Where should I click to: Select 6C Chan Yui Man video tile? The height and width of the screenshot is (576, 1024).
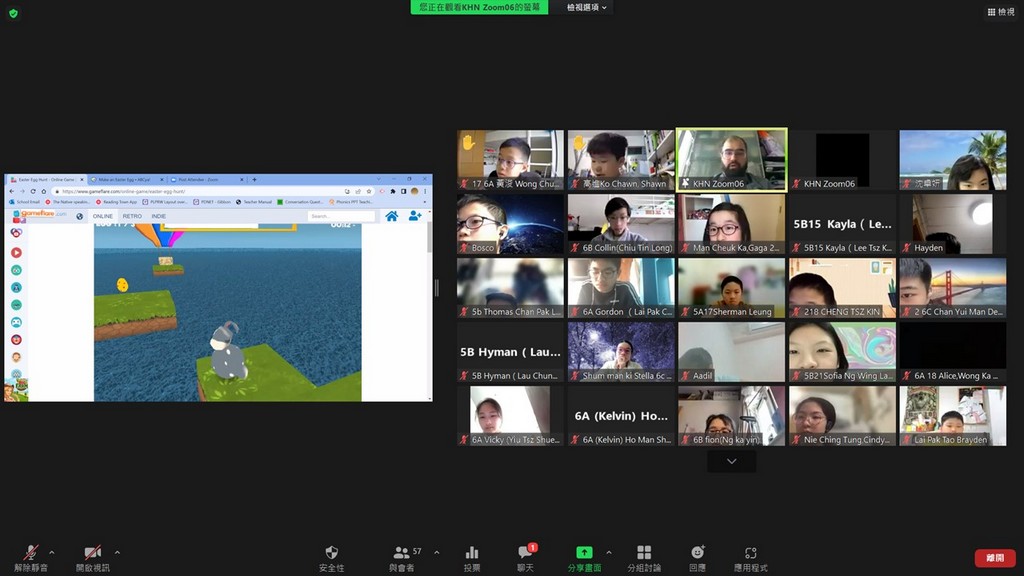[953, 287]
